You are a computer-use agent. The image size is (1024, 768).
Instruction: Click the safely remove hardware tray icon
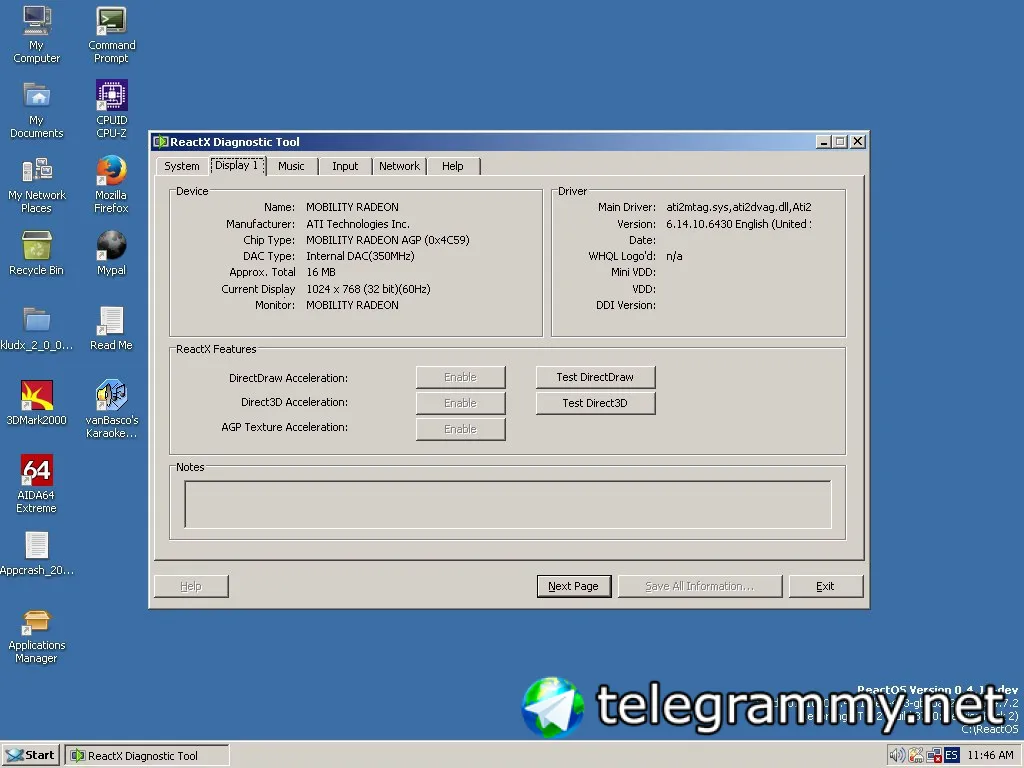tap(916, 756)
